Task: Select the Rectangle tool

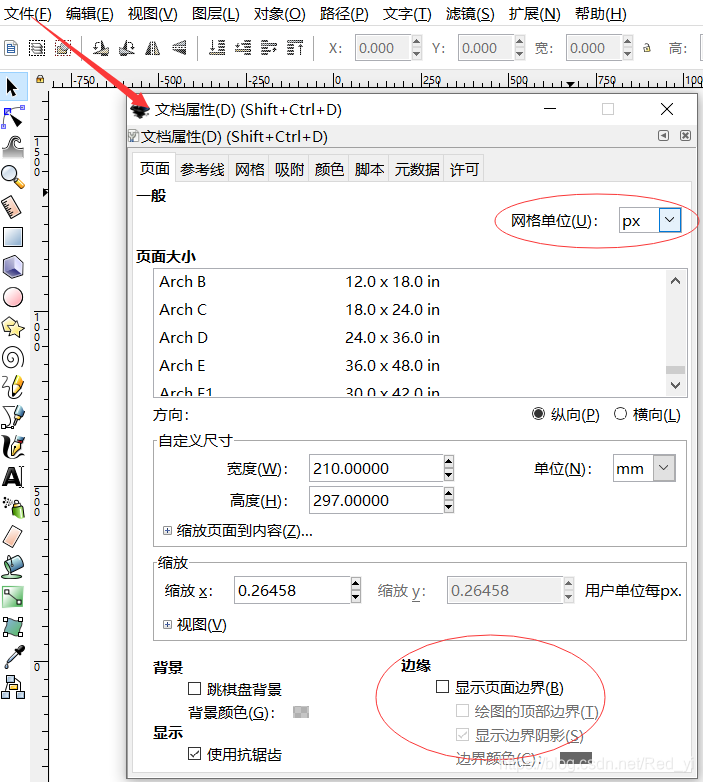Action: pyautogui.click(x=13, y=237)
